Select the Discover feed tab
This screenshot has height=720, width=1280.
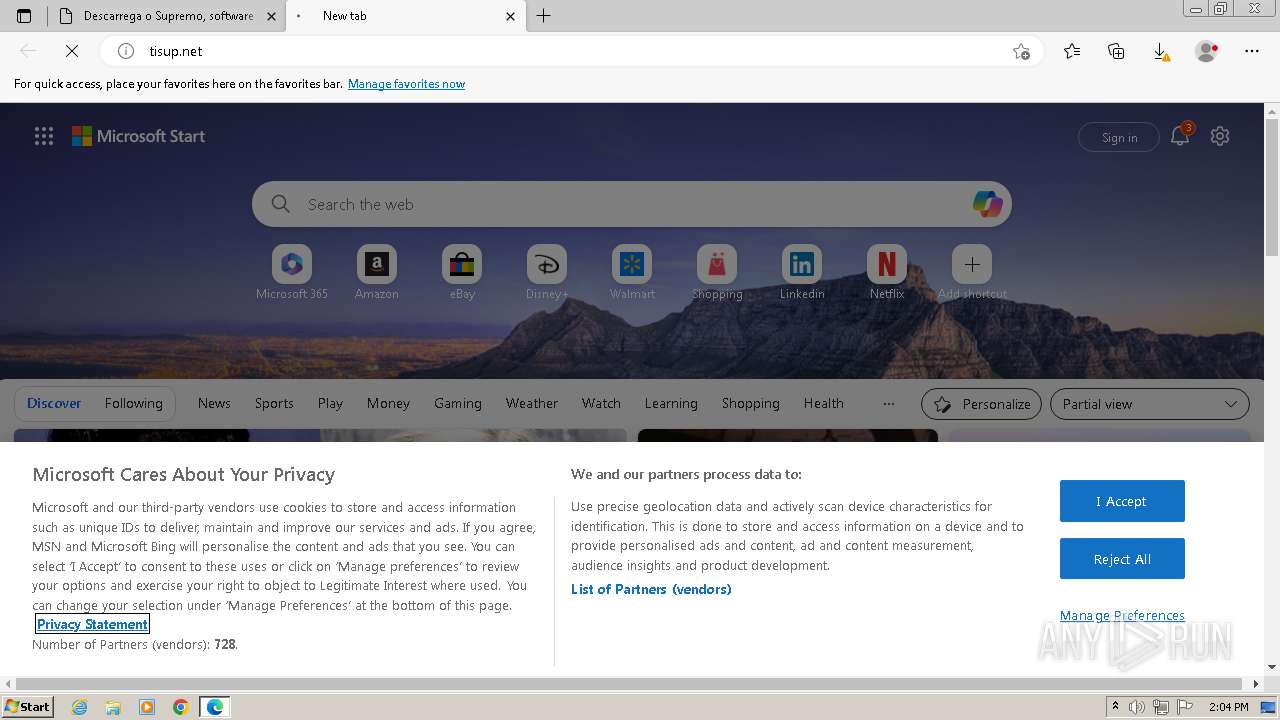(54, 403)
